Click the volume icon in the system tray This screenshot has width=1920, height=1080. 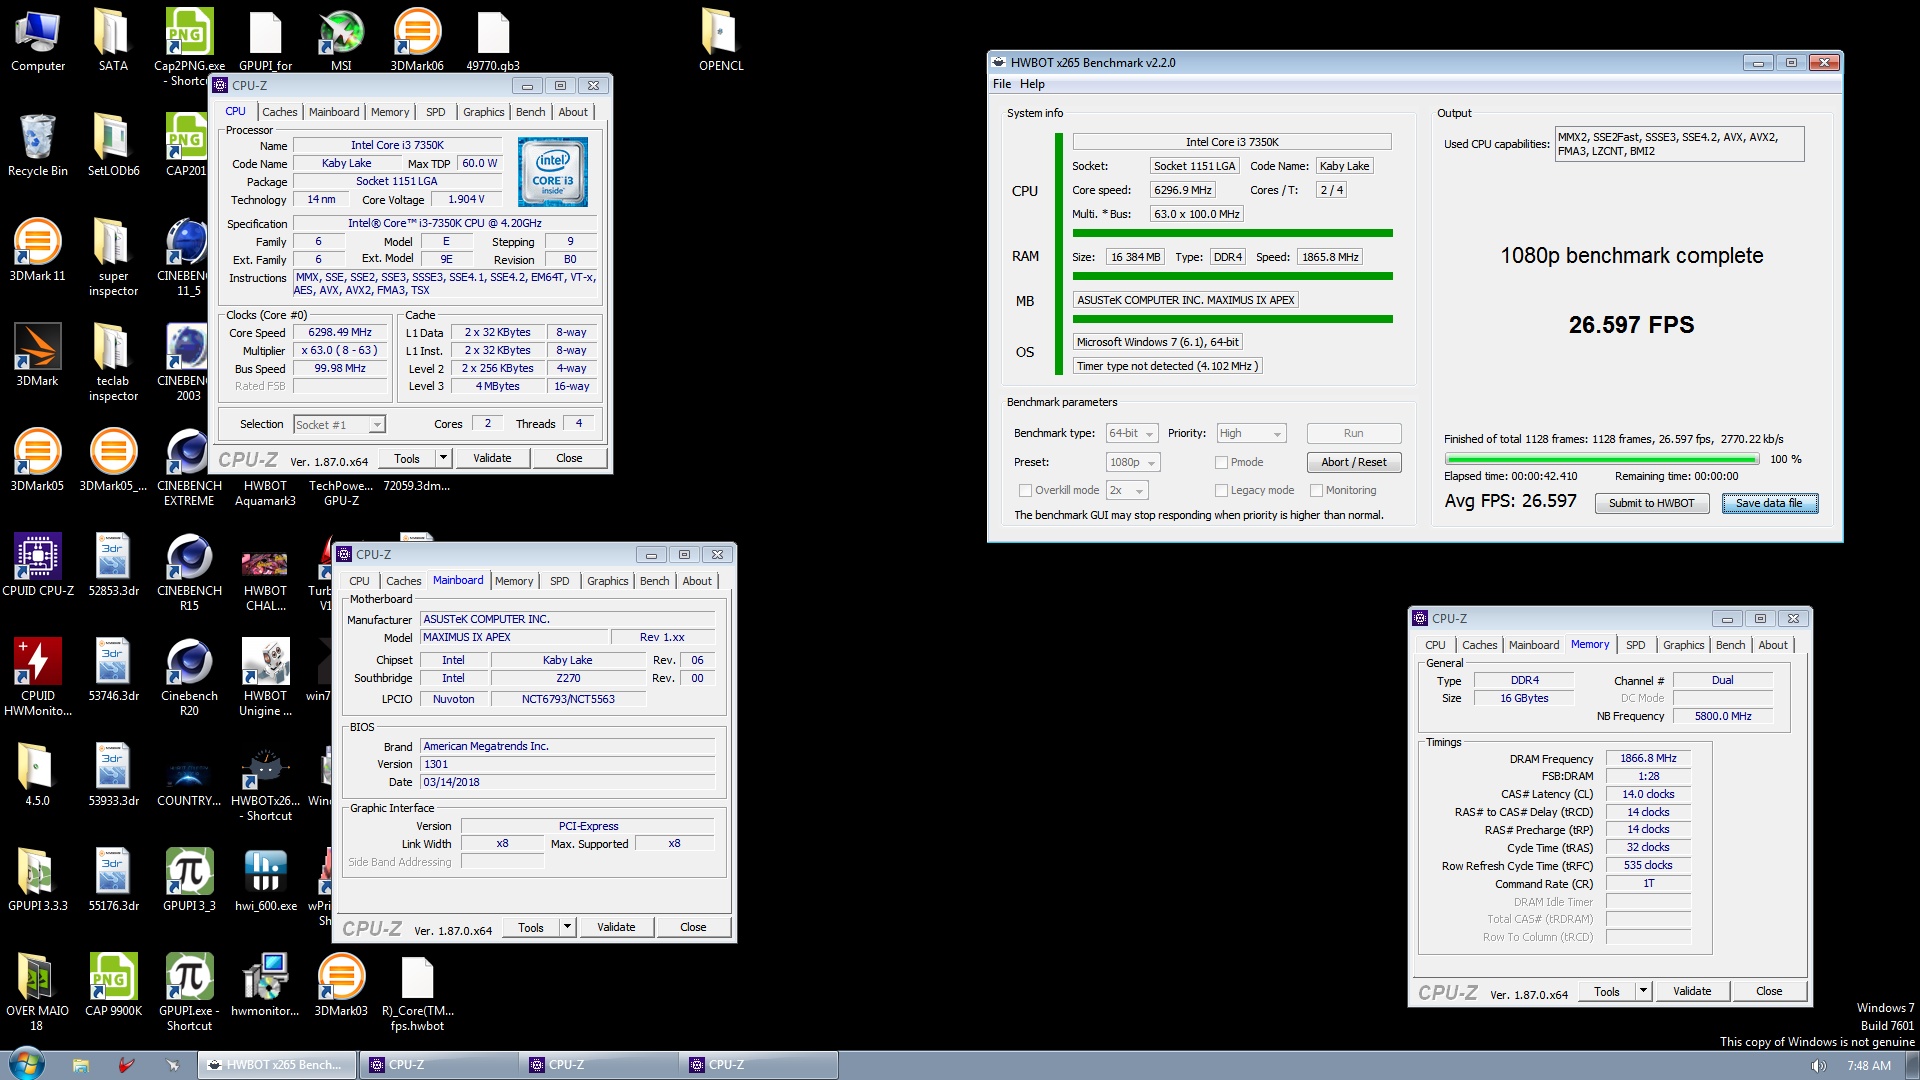point(1818,1066)
